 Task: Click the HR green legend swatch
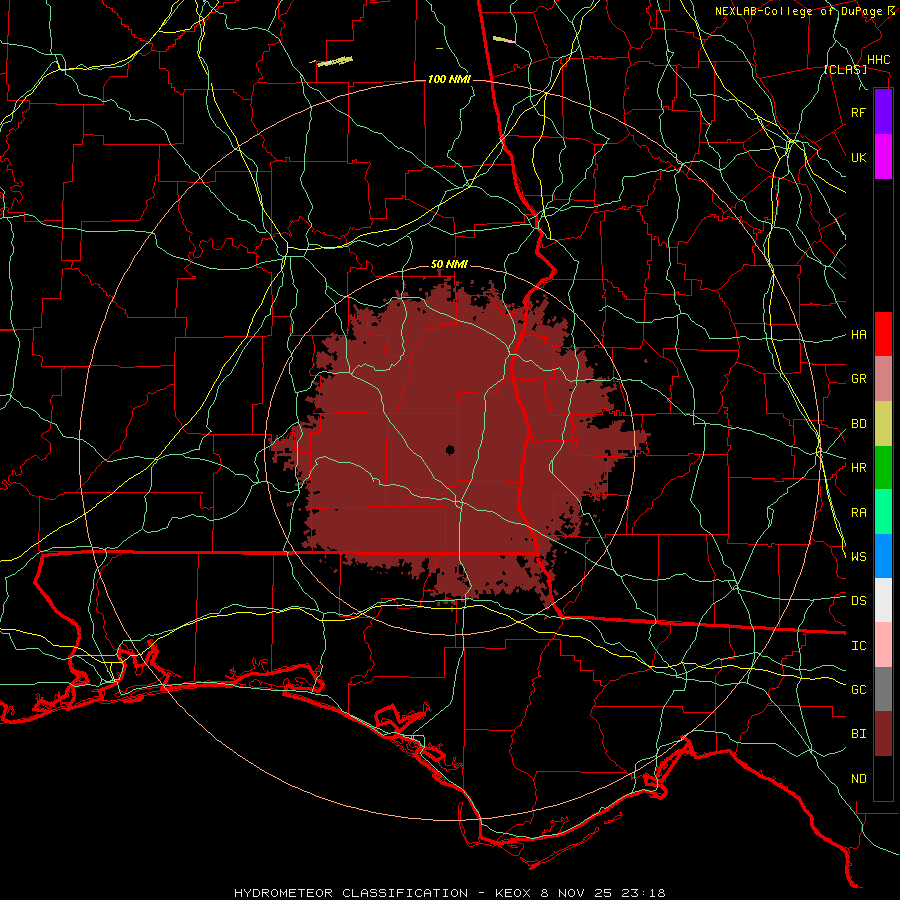[x=883, y=468]
